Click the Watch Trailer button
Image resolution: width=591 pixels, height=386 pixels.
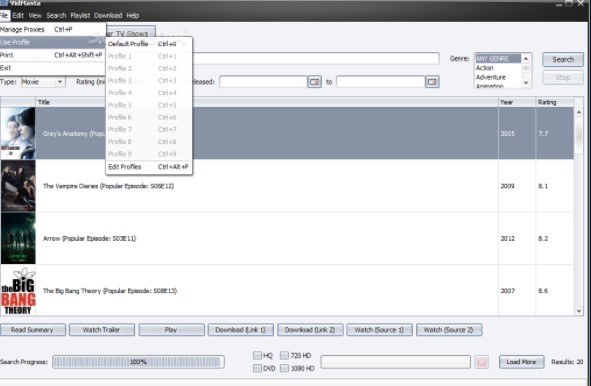coord(101,330)
